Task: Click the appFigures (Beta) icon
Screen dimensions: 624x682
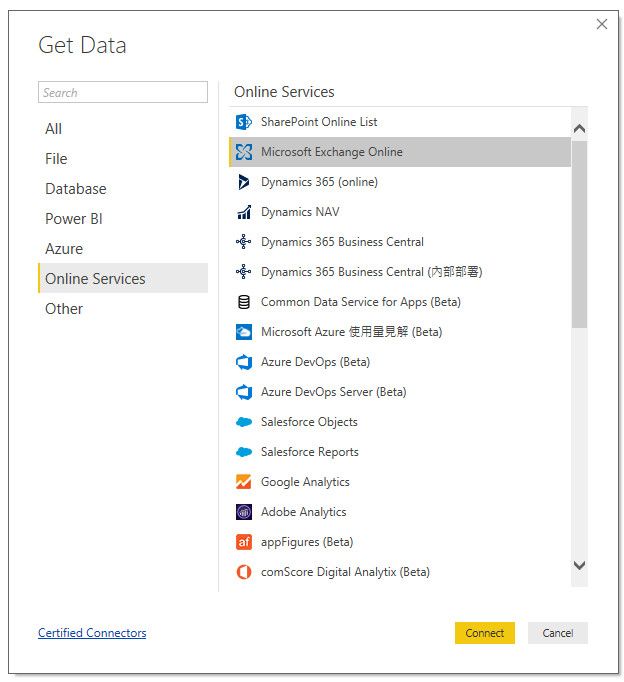Action: [243, 542]
